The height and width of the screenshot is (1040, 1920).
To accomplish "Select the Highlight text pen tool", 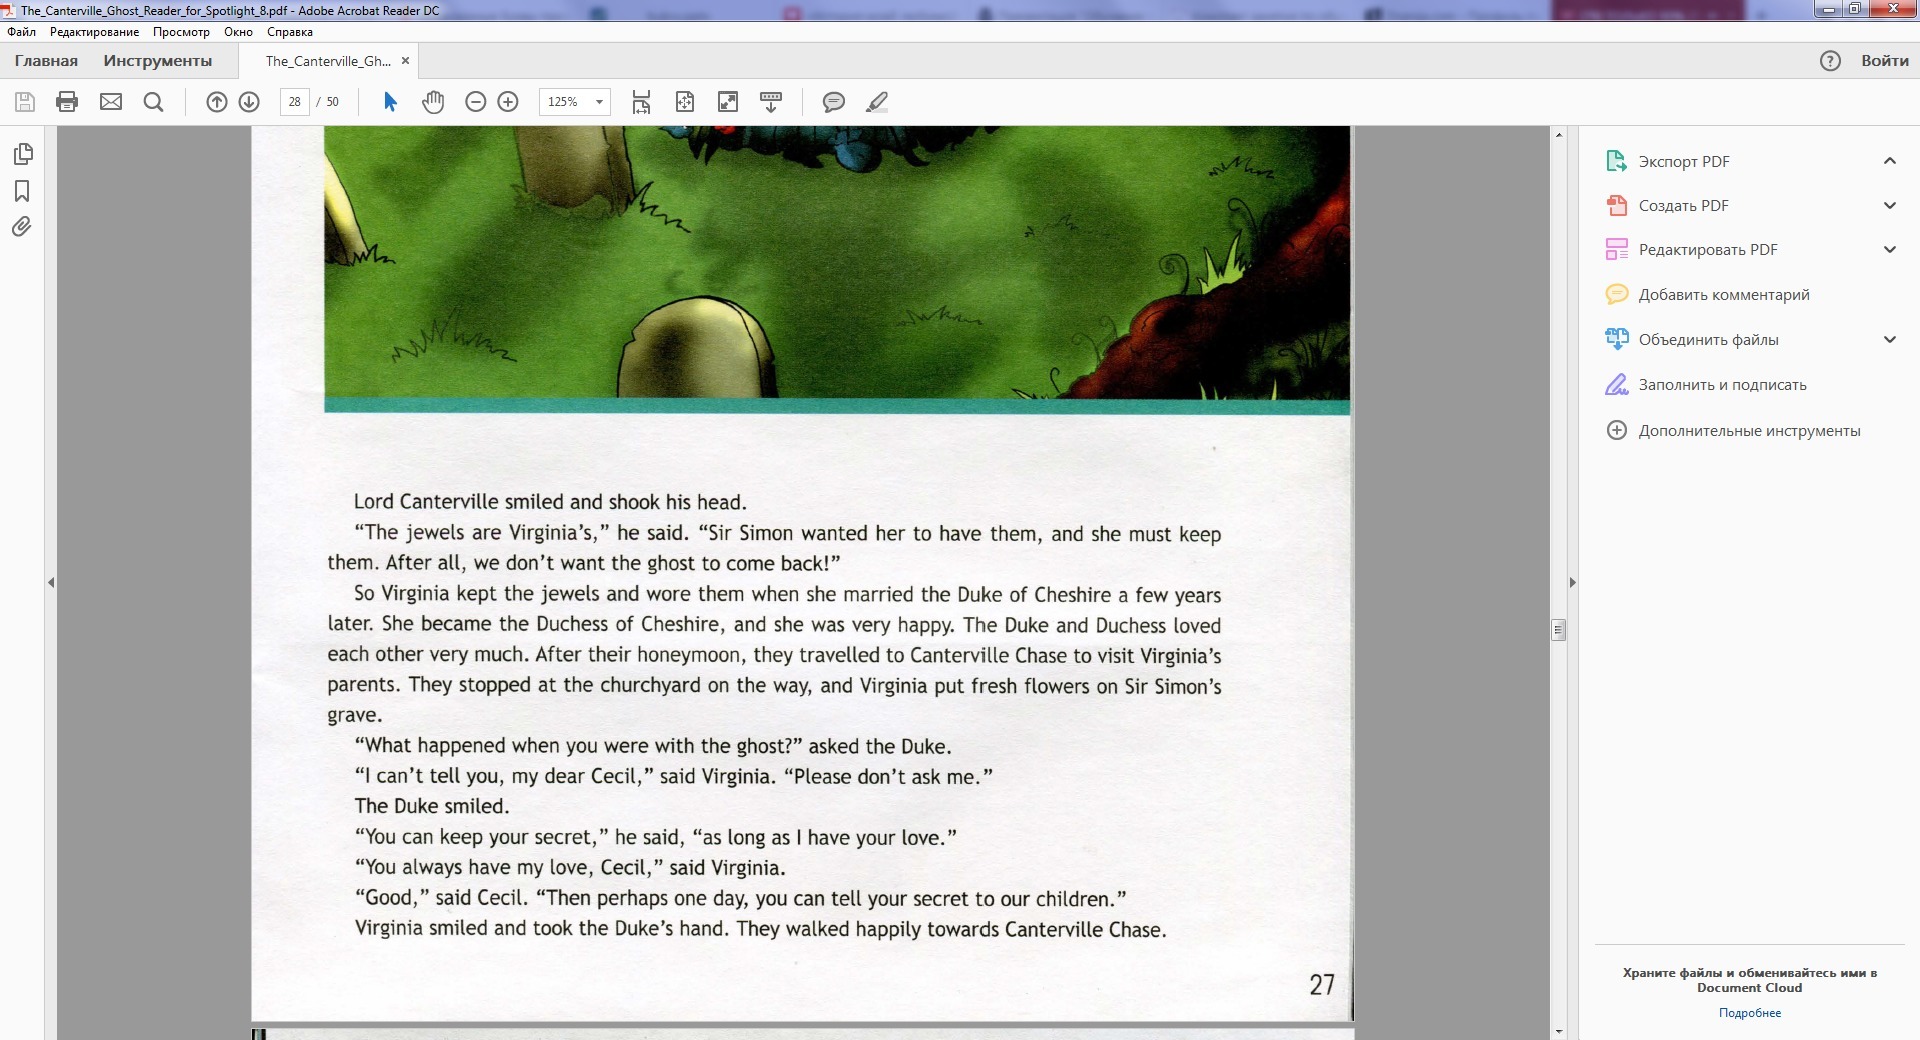I will (877, 102).
